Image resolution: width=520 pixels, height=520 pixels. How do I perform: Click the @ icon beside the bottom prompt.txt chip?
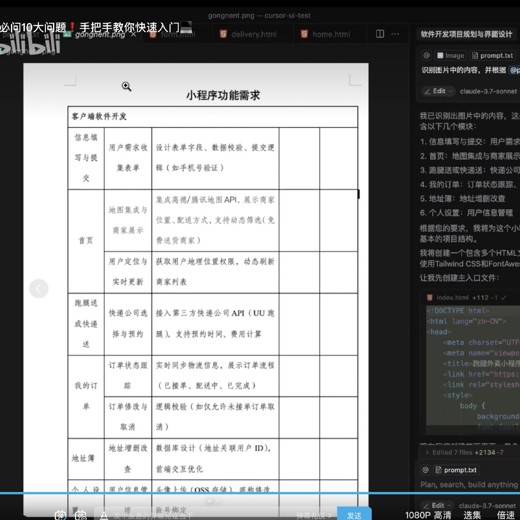(425, 470)
